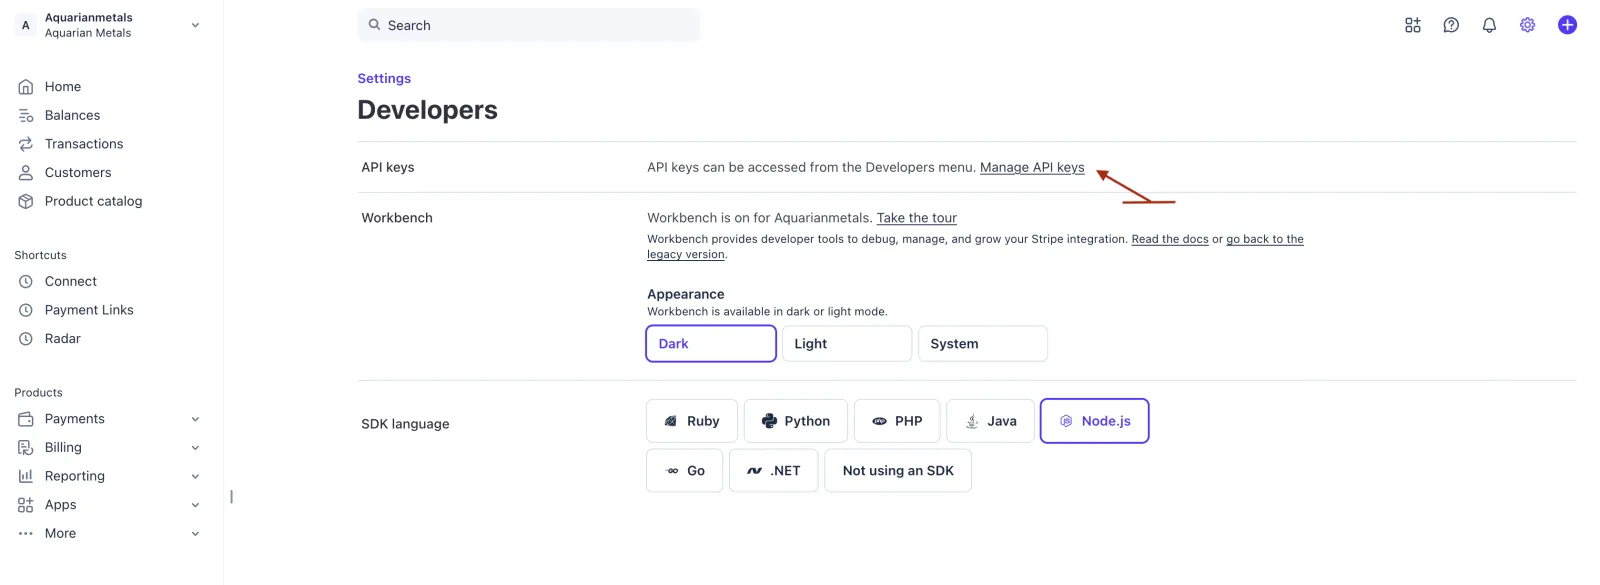Image resolution: width=1600 pixels, height=585 pixels.
Task: Open the notifications bell
Action: coord(1489,25)
